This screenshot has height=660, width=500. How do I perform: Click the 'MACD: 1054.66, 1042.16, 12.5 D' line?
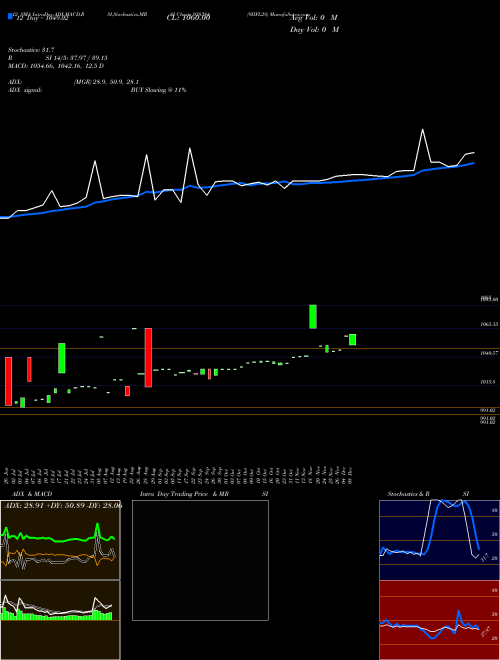(56, 66)
